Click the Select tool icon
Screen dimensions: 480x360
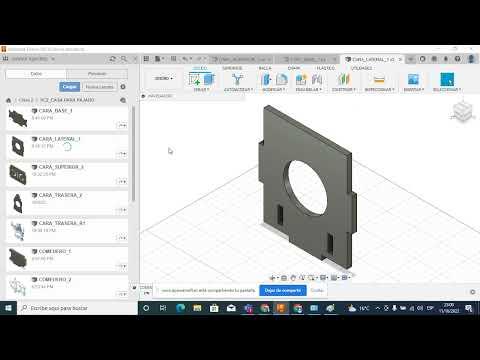tap(447, 79)
